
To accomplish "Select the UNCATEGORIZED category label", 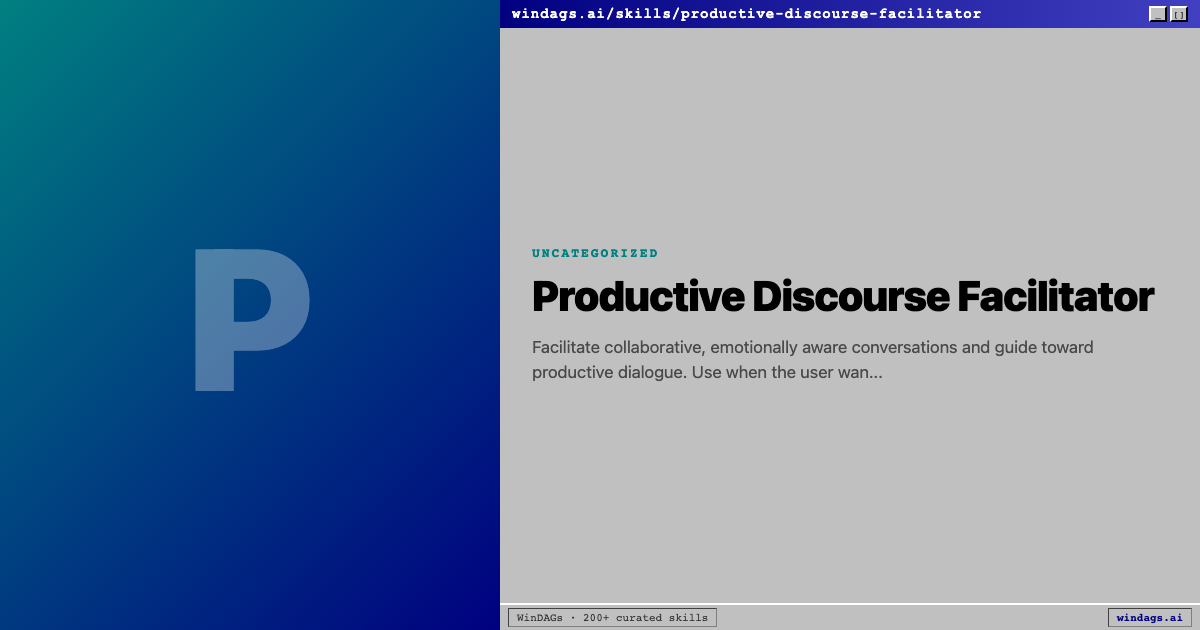I will pos(595,254).
